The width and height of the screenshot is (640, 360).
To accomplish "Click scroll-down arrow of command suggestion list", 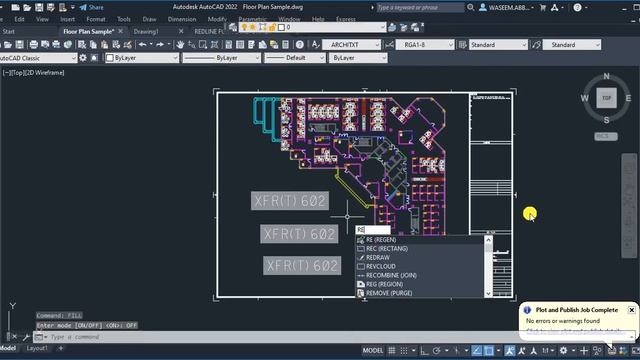I will pyautogui.click(x=489, y=293).
